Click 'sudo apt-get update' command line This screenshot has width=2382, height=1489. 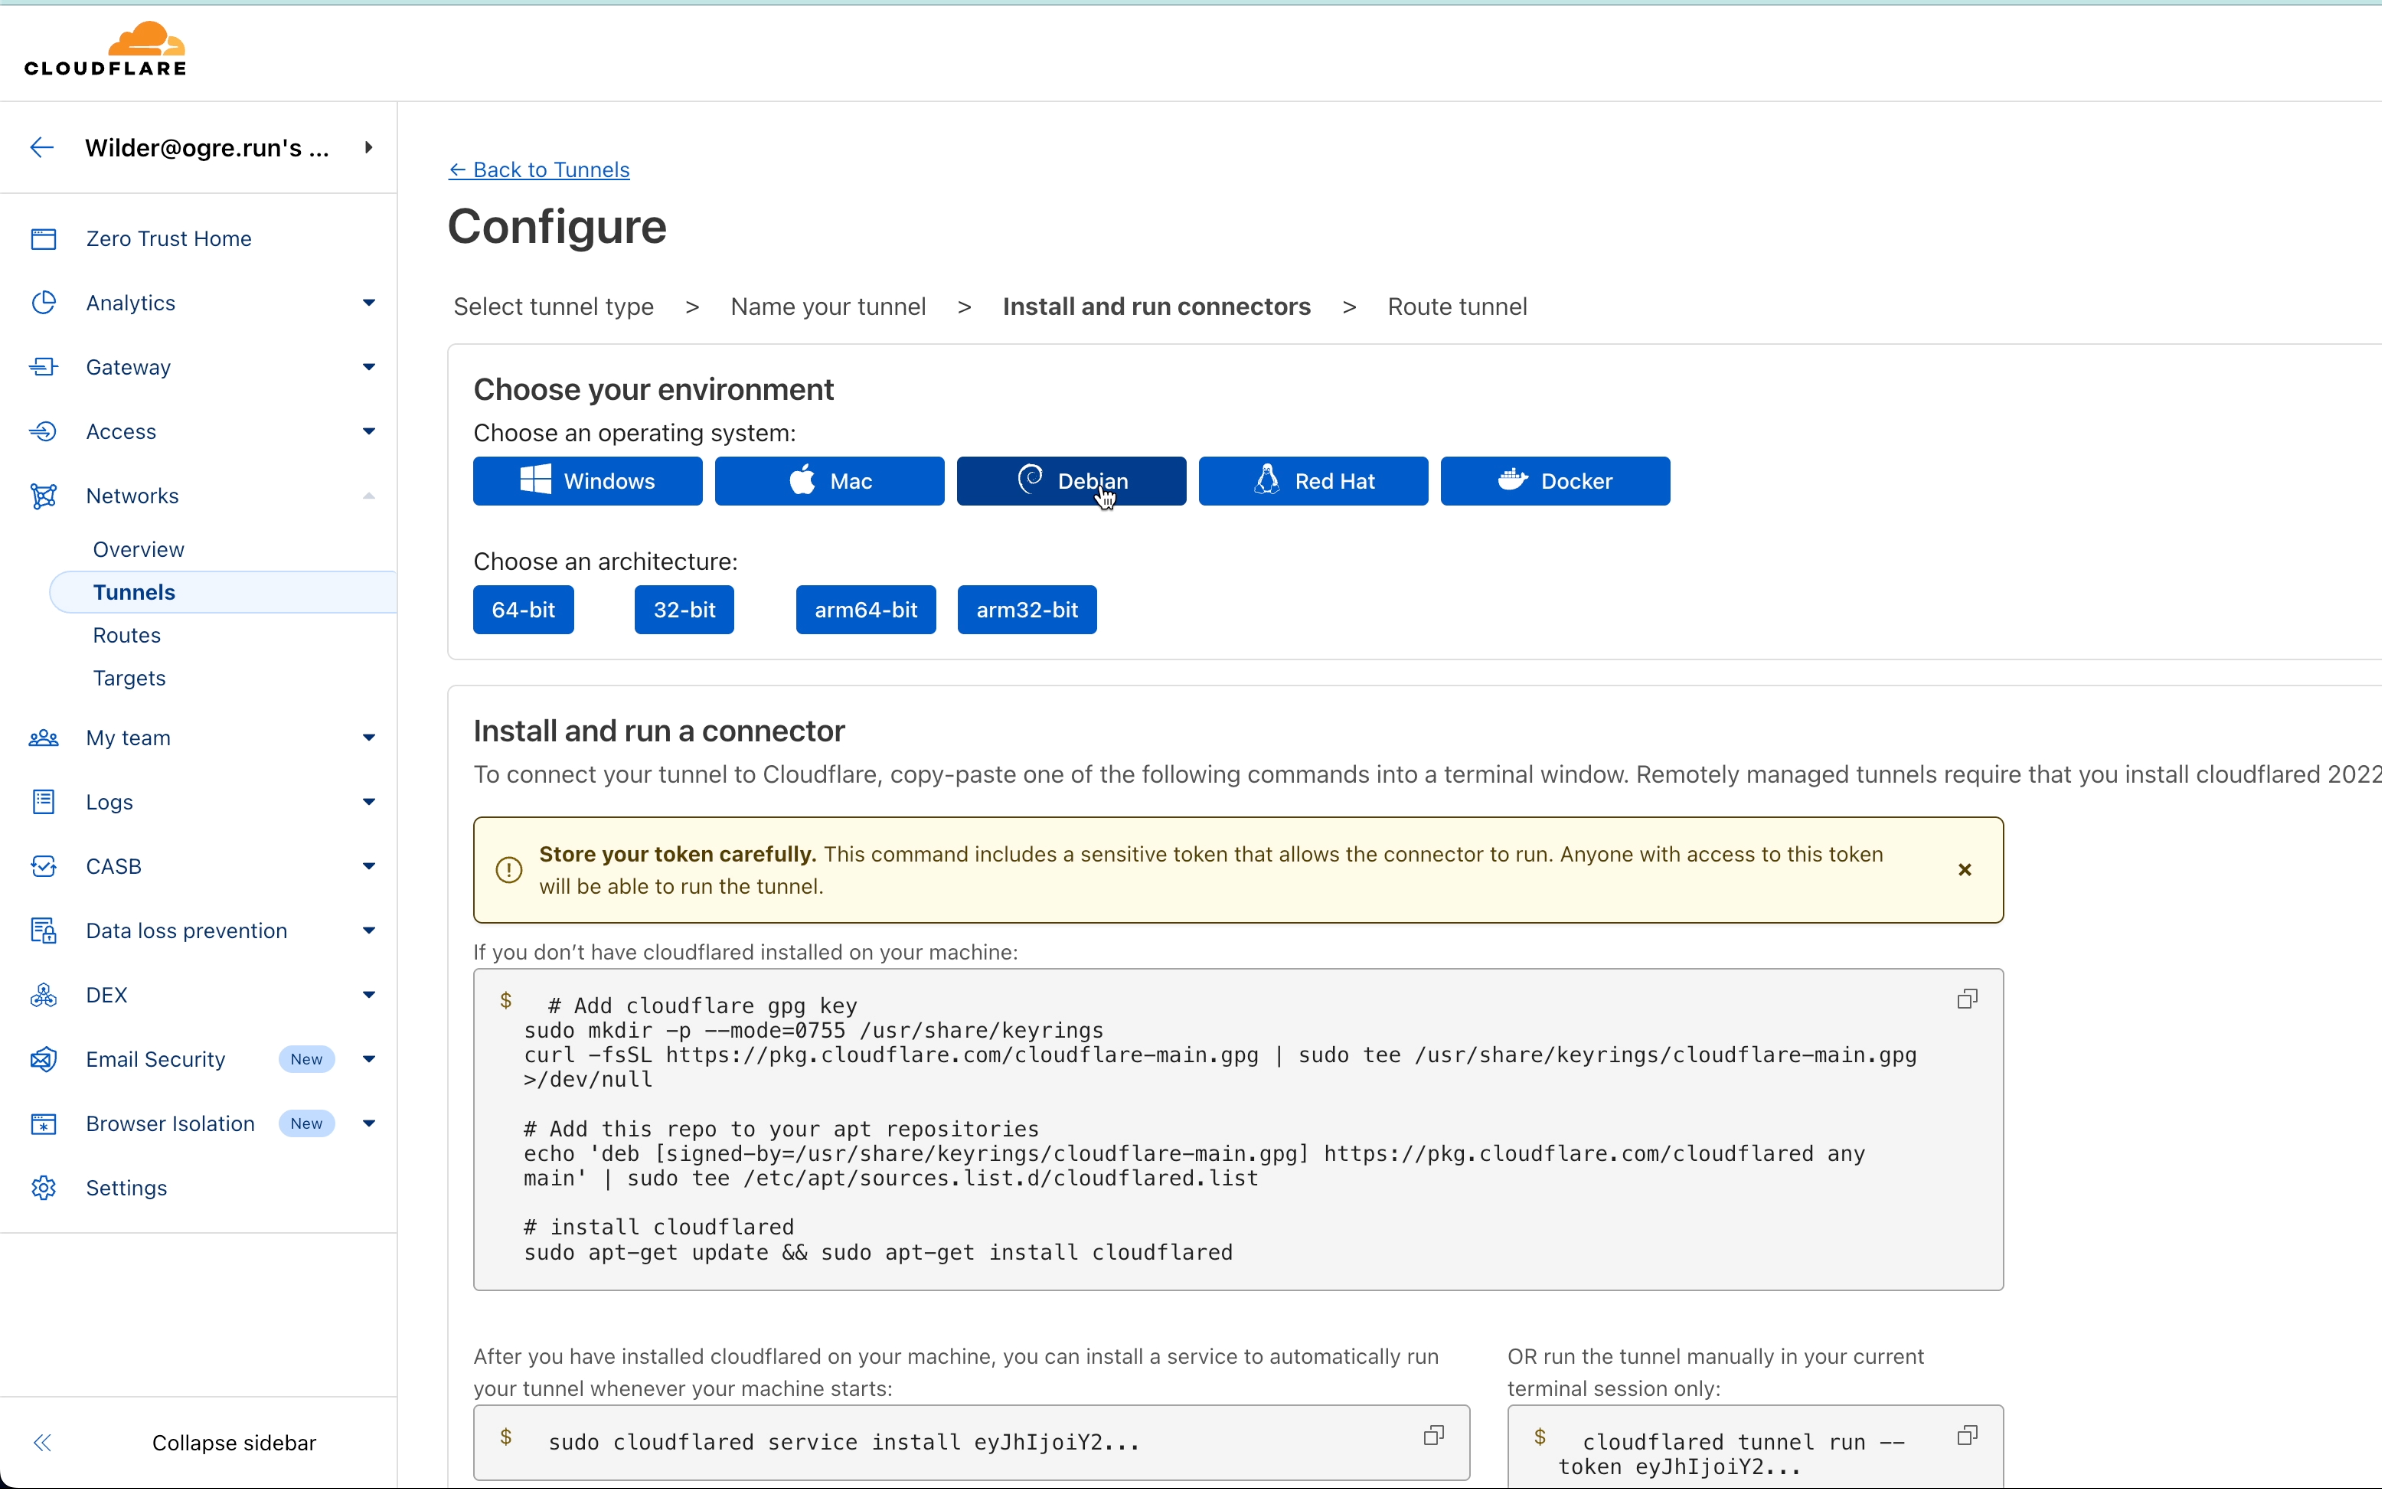click(878, 1253)
